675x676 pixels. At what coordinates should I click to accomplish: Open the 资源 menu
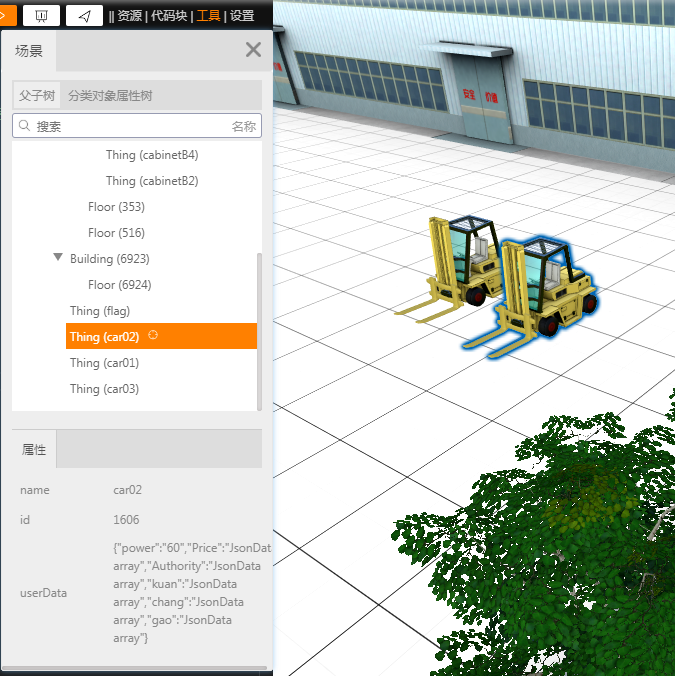[x=130, y=16]
